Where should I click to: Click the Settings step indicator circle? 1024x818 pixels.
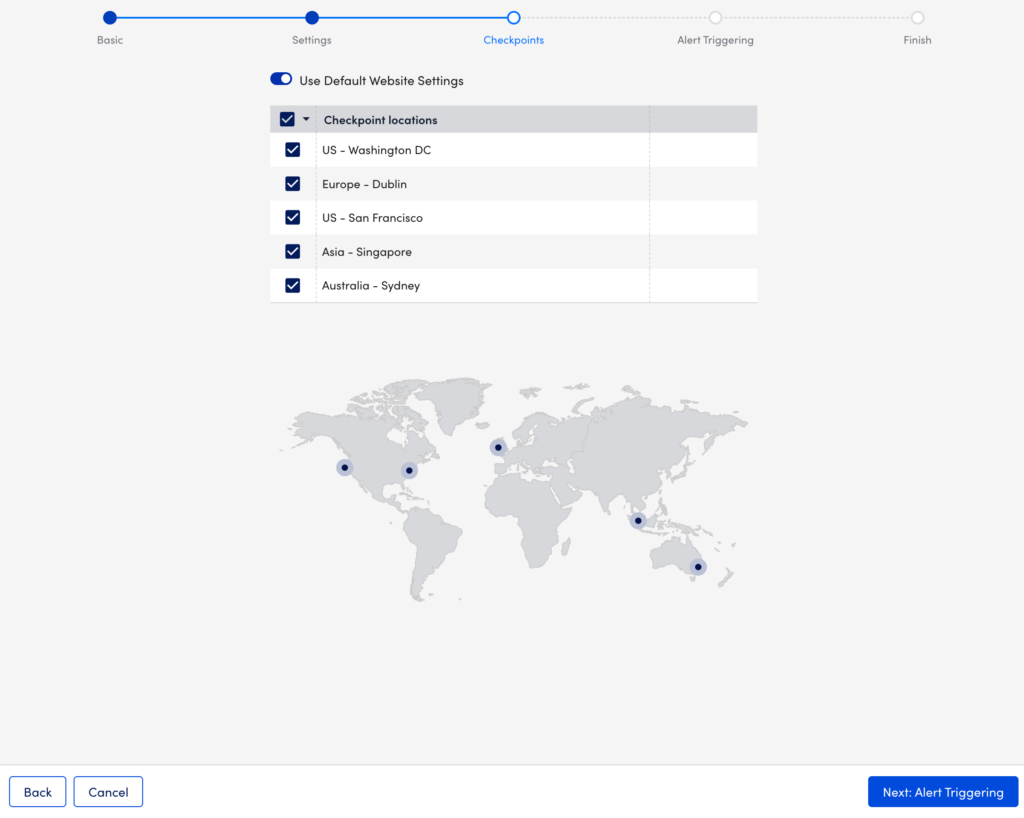(311, 17)
